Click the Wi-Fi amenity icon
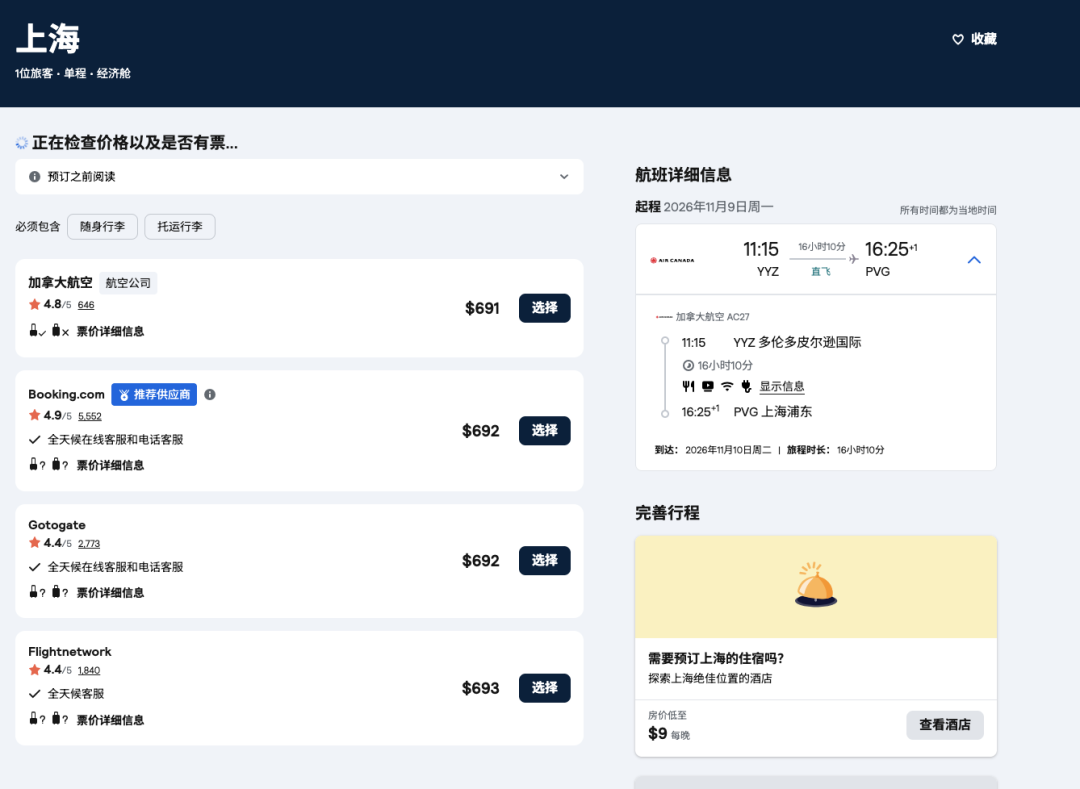Screen dimensions: 1080x789 727,386
